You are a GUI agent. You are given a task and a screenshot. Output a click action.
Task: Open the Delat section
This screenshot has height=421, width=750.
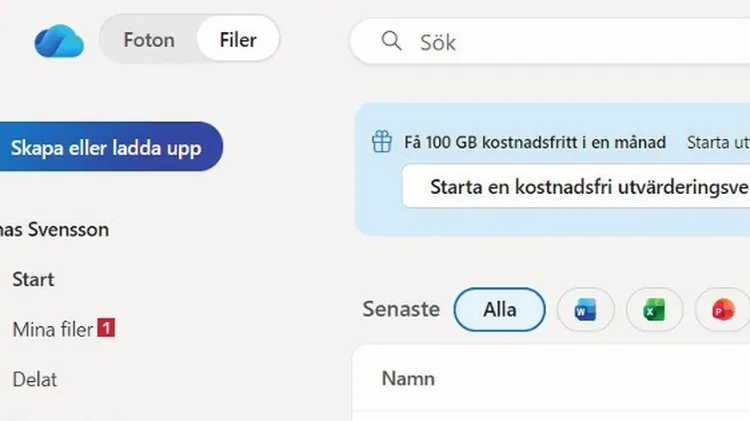click(35, 379)
